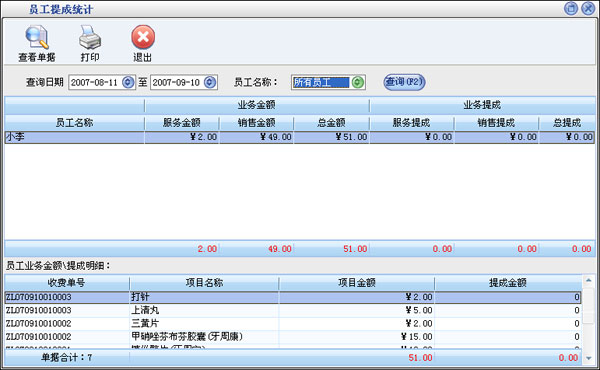Select the 三黄片 detail row

pyautogui.click(x=293, y=324)
